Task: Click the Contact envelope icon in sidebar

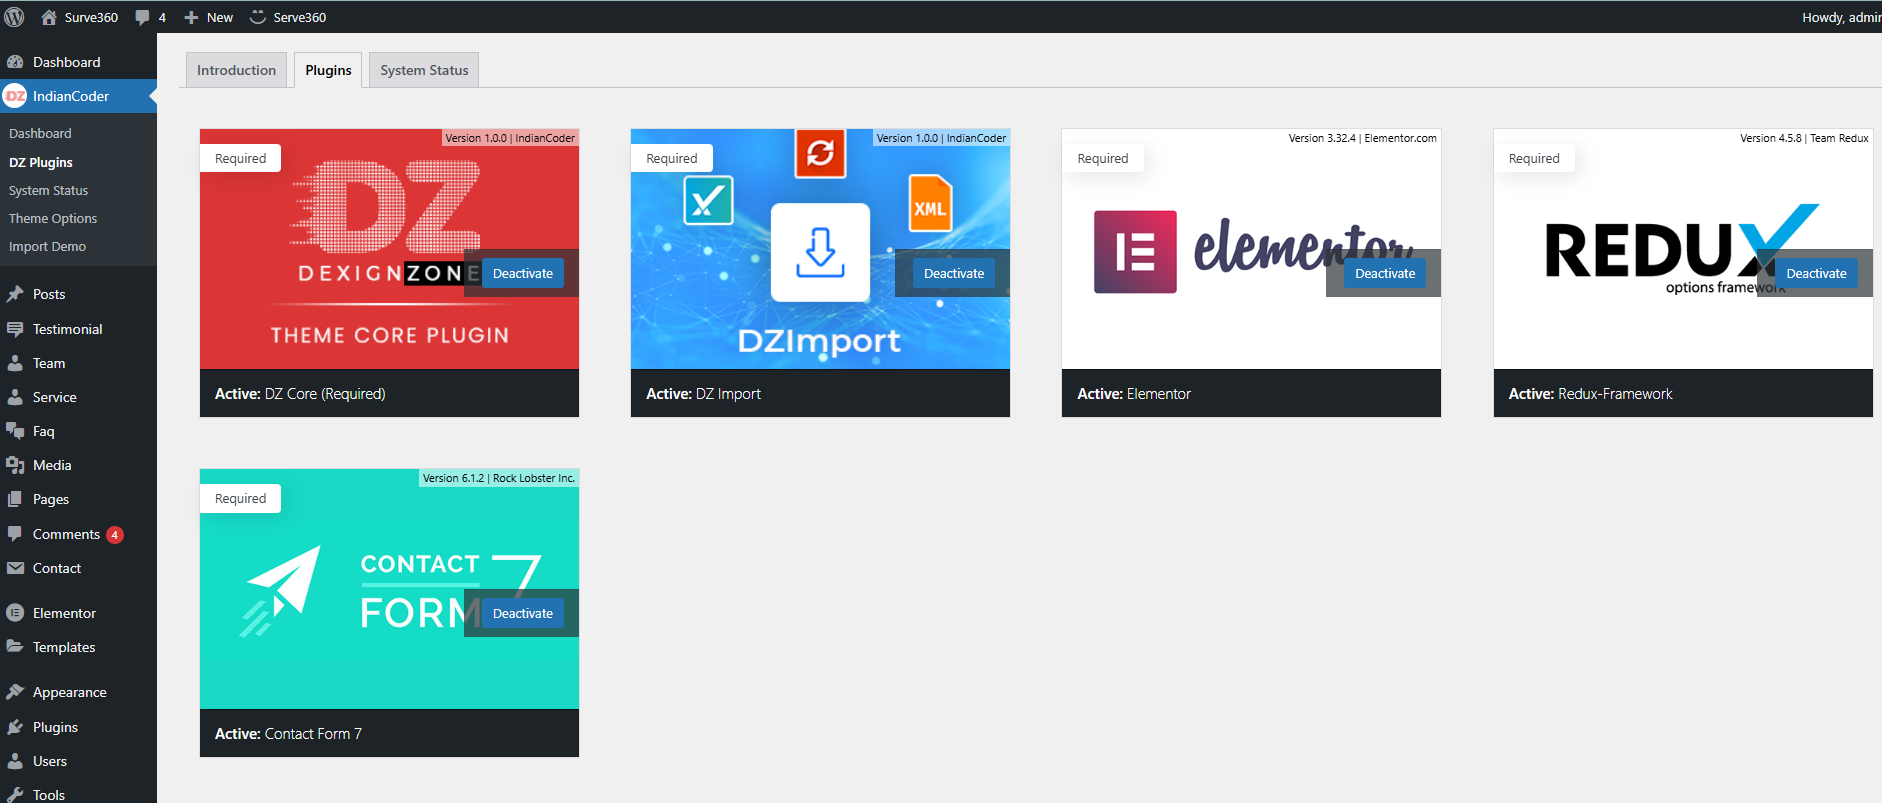Action: 15,568
